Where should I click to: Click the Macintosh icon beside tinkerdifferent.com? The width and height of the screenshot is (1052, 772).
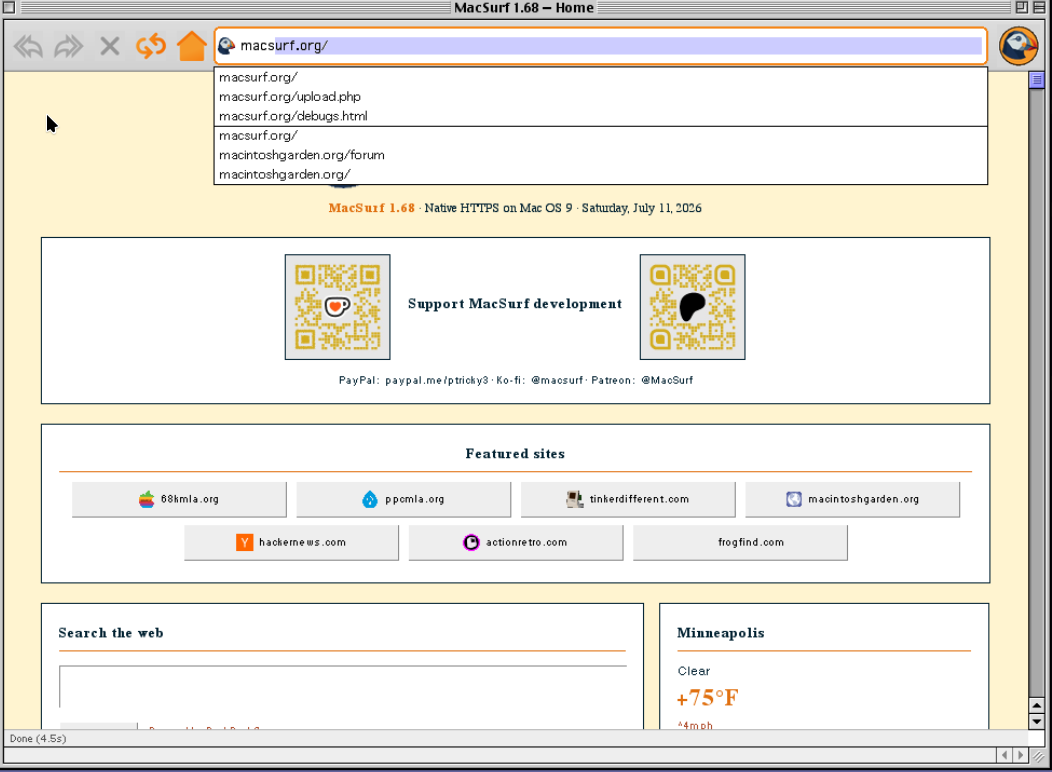(574, 499)
